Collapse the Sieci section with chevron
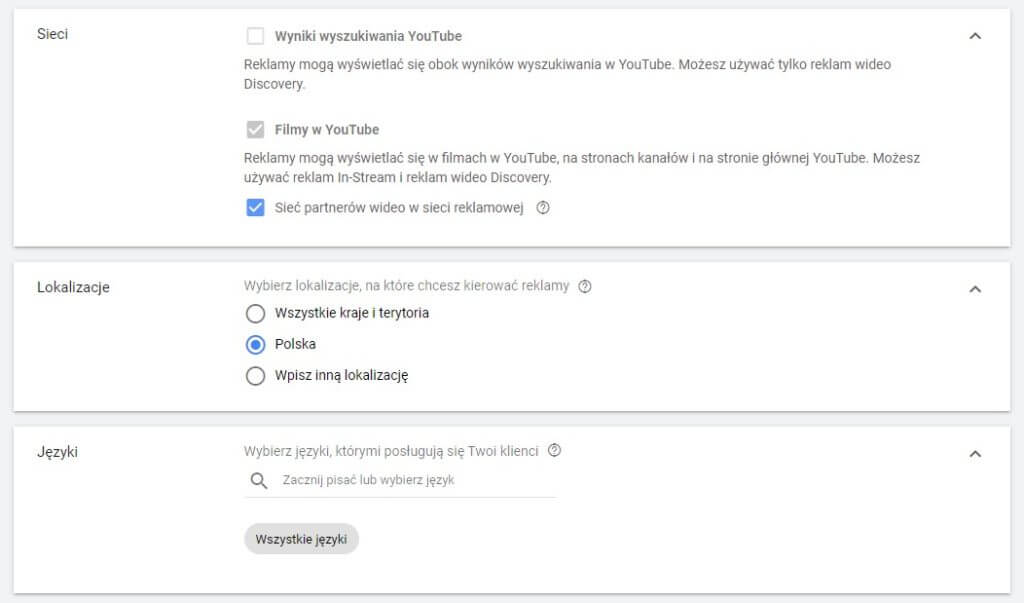Viewport: 1024px width, 603px height. (x=976, y=36)
